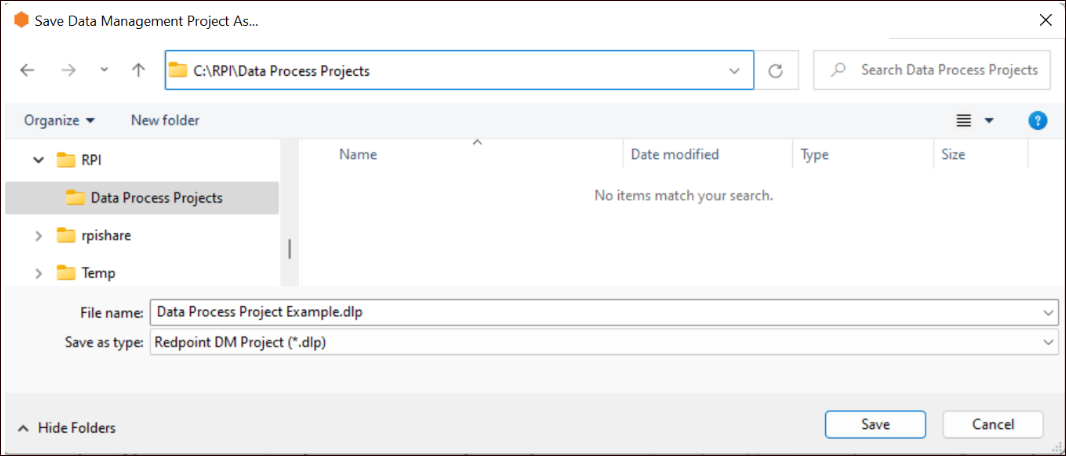Open the Save as type dropdown
1066x456 pixels.
pyautogui.click(x=1047, y=342)
